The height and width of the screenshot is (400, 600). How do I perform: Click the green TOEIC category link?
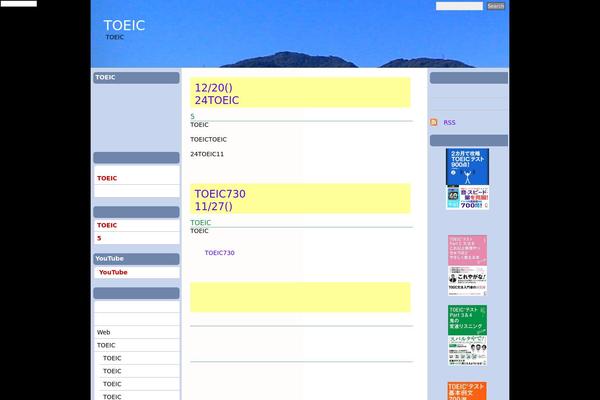[201, 222]
